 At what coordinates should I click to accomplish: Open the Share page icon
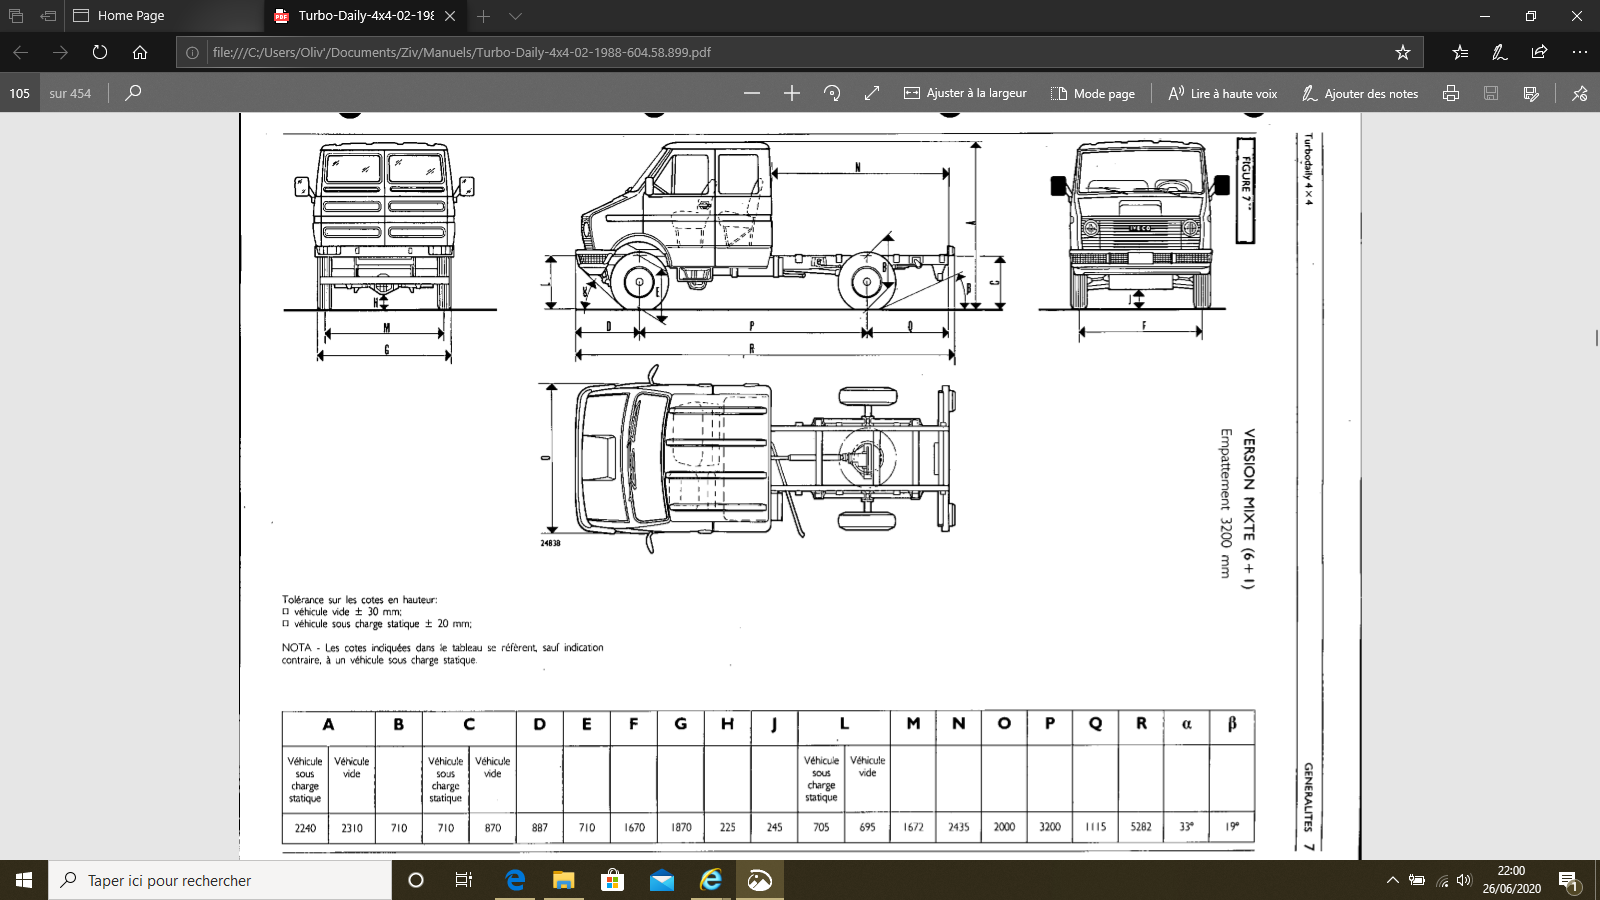1539,52
